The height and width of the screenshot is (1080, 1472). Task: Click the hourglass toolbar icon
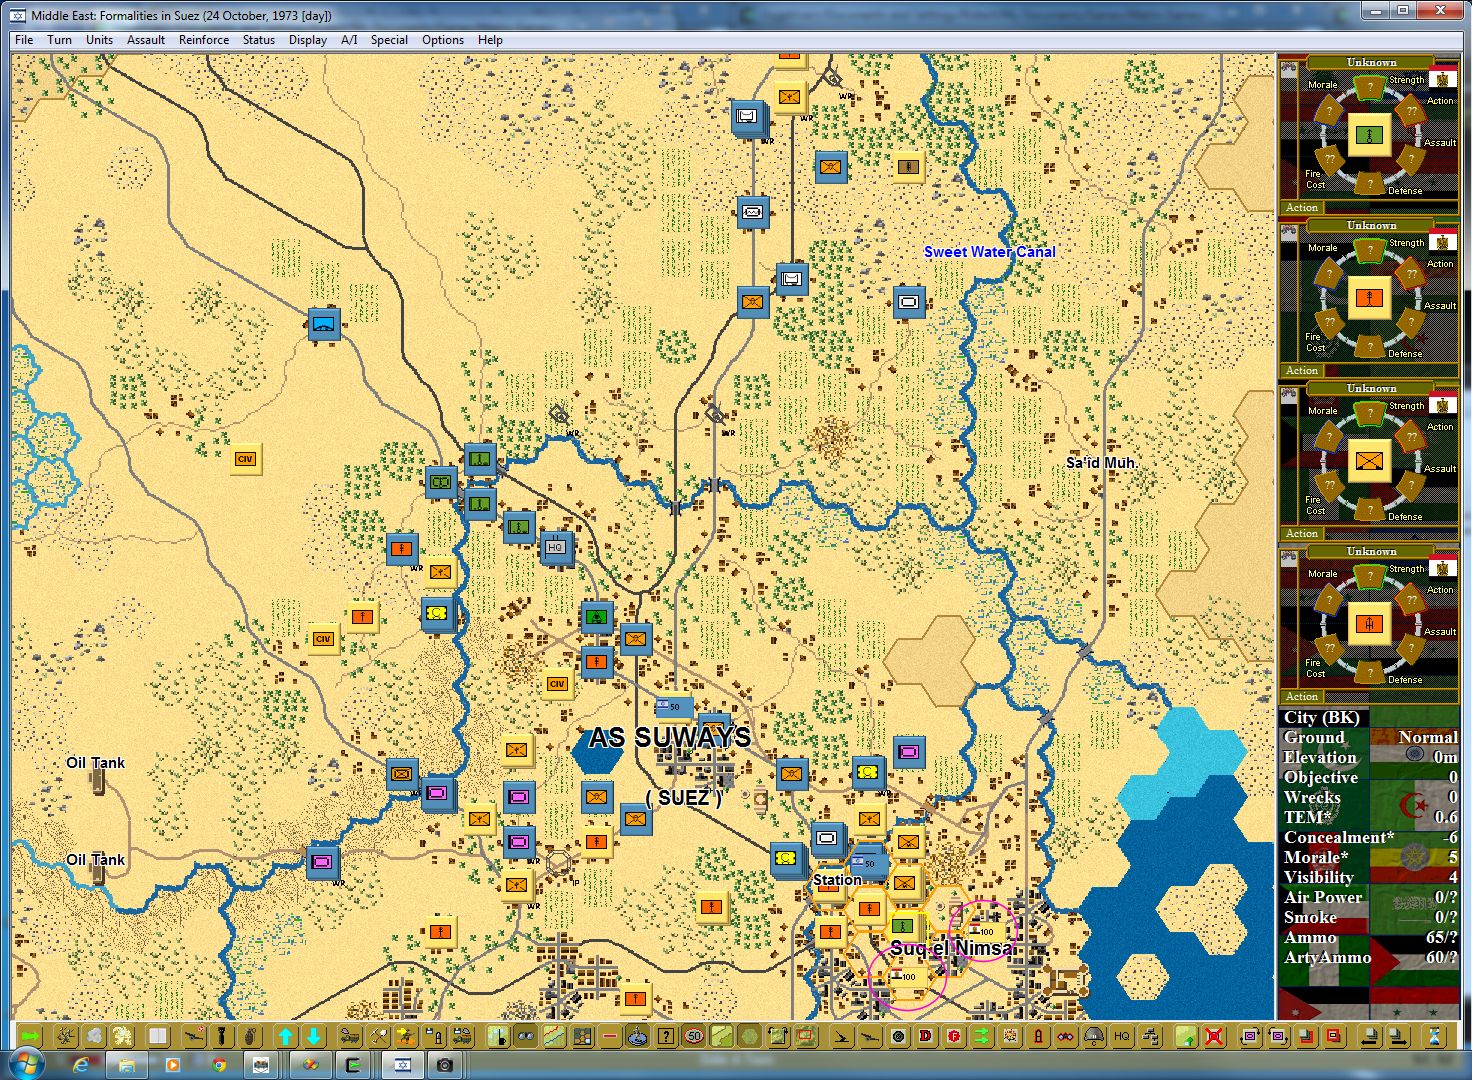1436,1036
